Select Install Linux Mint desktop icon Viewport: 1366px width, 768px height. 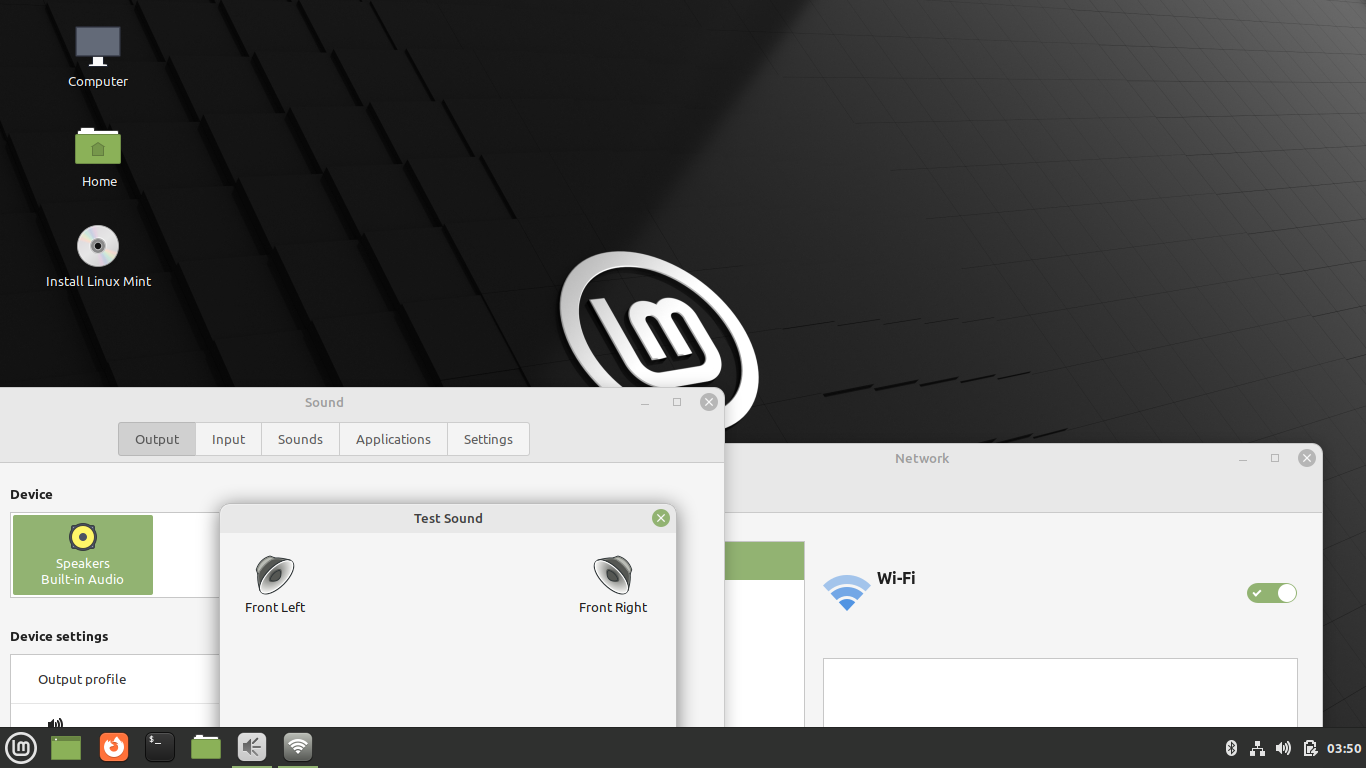pyautogui.click(x=98, y=256)
